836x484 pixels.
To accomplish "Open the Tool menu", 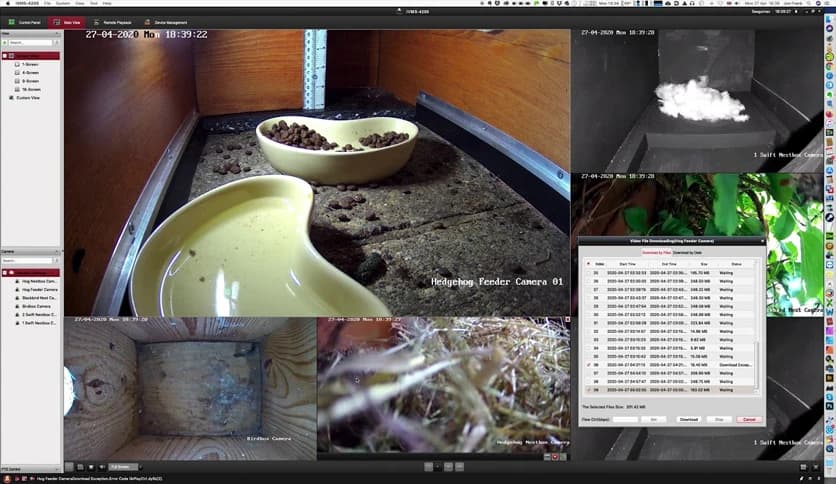I will tap(94, 3).
